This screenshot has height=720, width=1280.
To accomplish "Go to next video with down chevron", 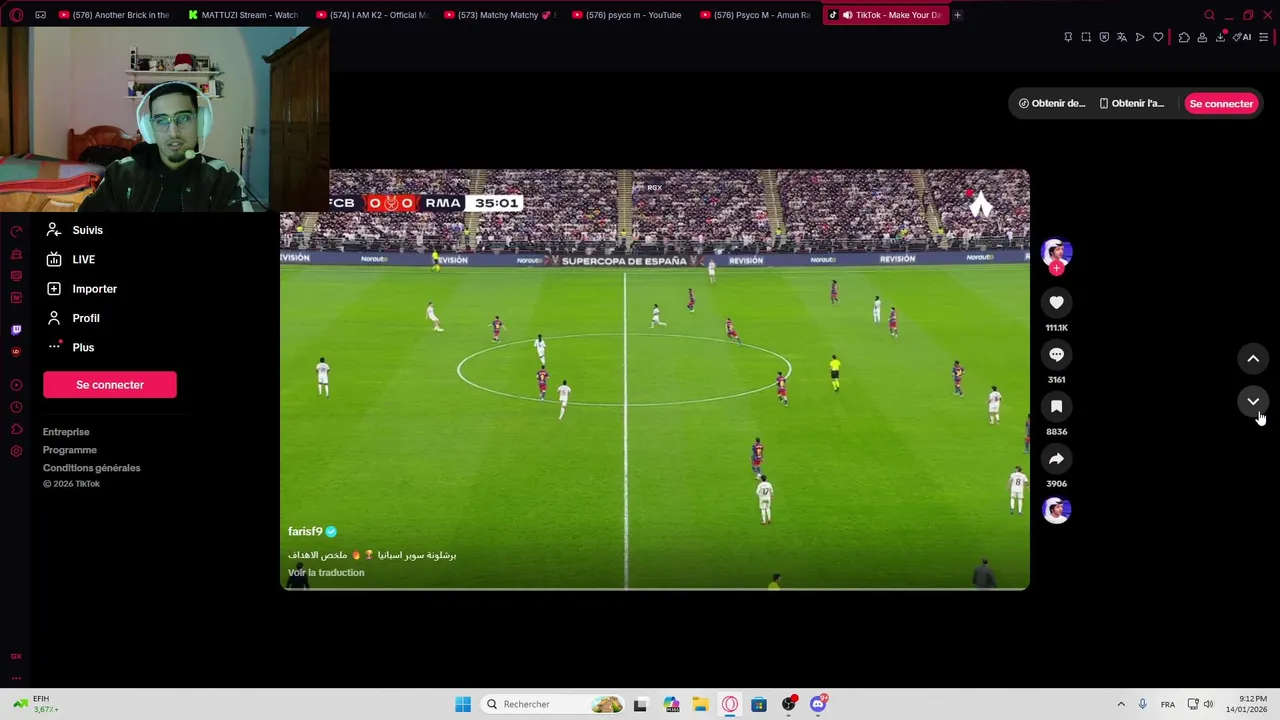I will tap(1253, 402).
